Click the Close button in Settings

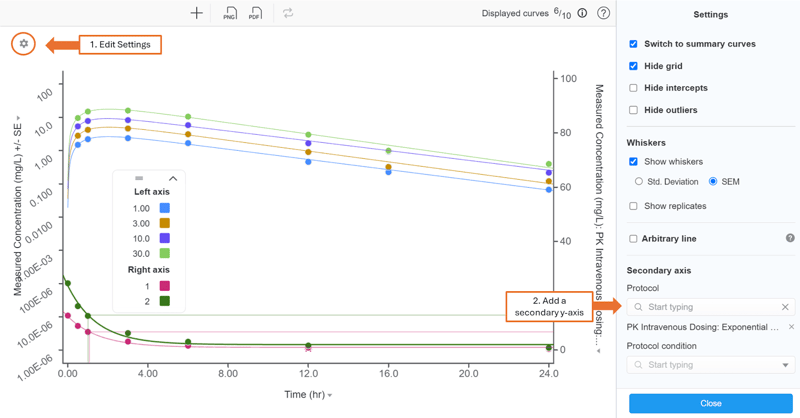click(710, 403)
